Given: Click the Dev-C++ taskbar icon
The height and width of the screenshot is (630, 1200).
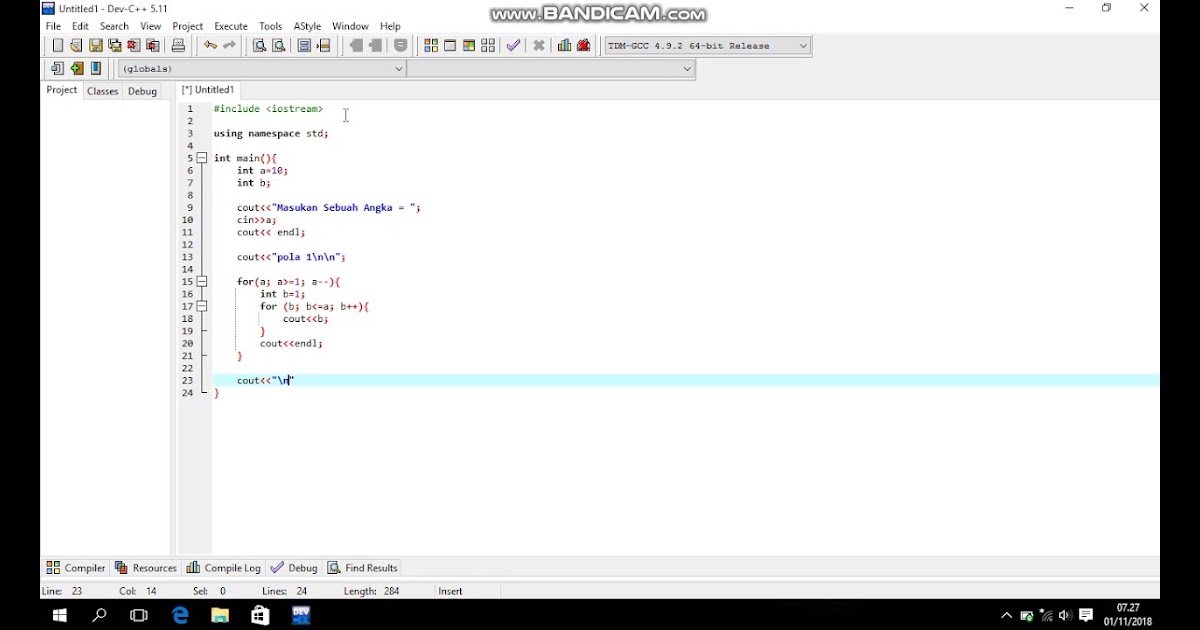Looking at the screenshot, I should [301, 615].
